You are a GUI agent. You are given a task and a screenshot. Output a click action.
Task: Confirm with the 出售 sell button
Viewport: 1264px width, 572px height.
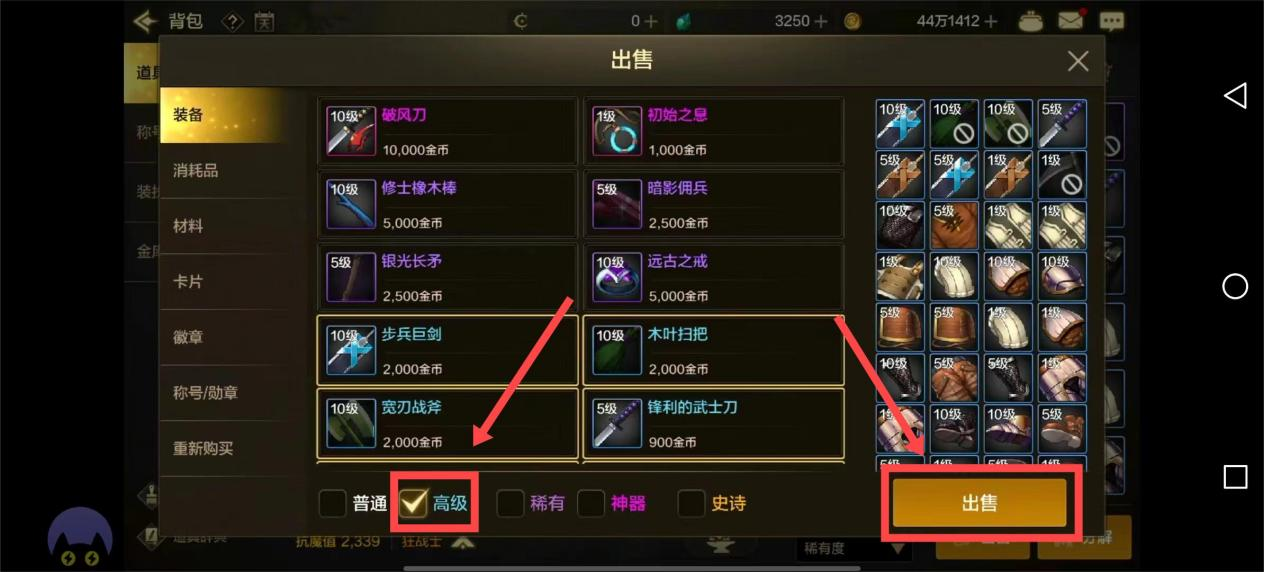click(979, 503)
